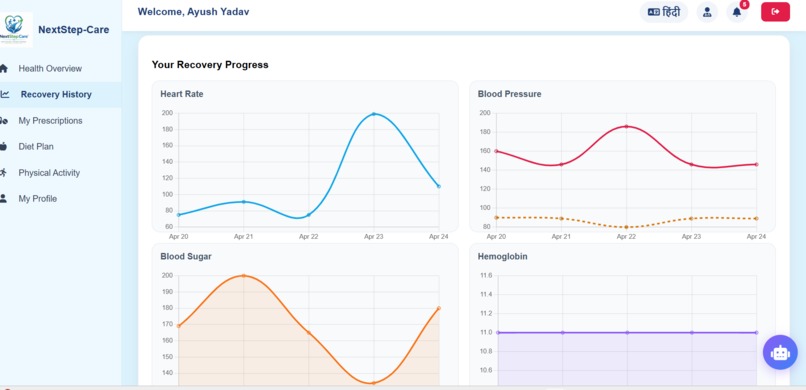Click the Heart Rate chart title
This screenshot has width=806, height=390.
tap(181, 94)
